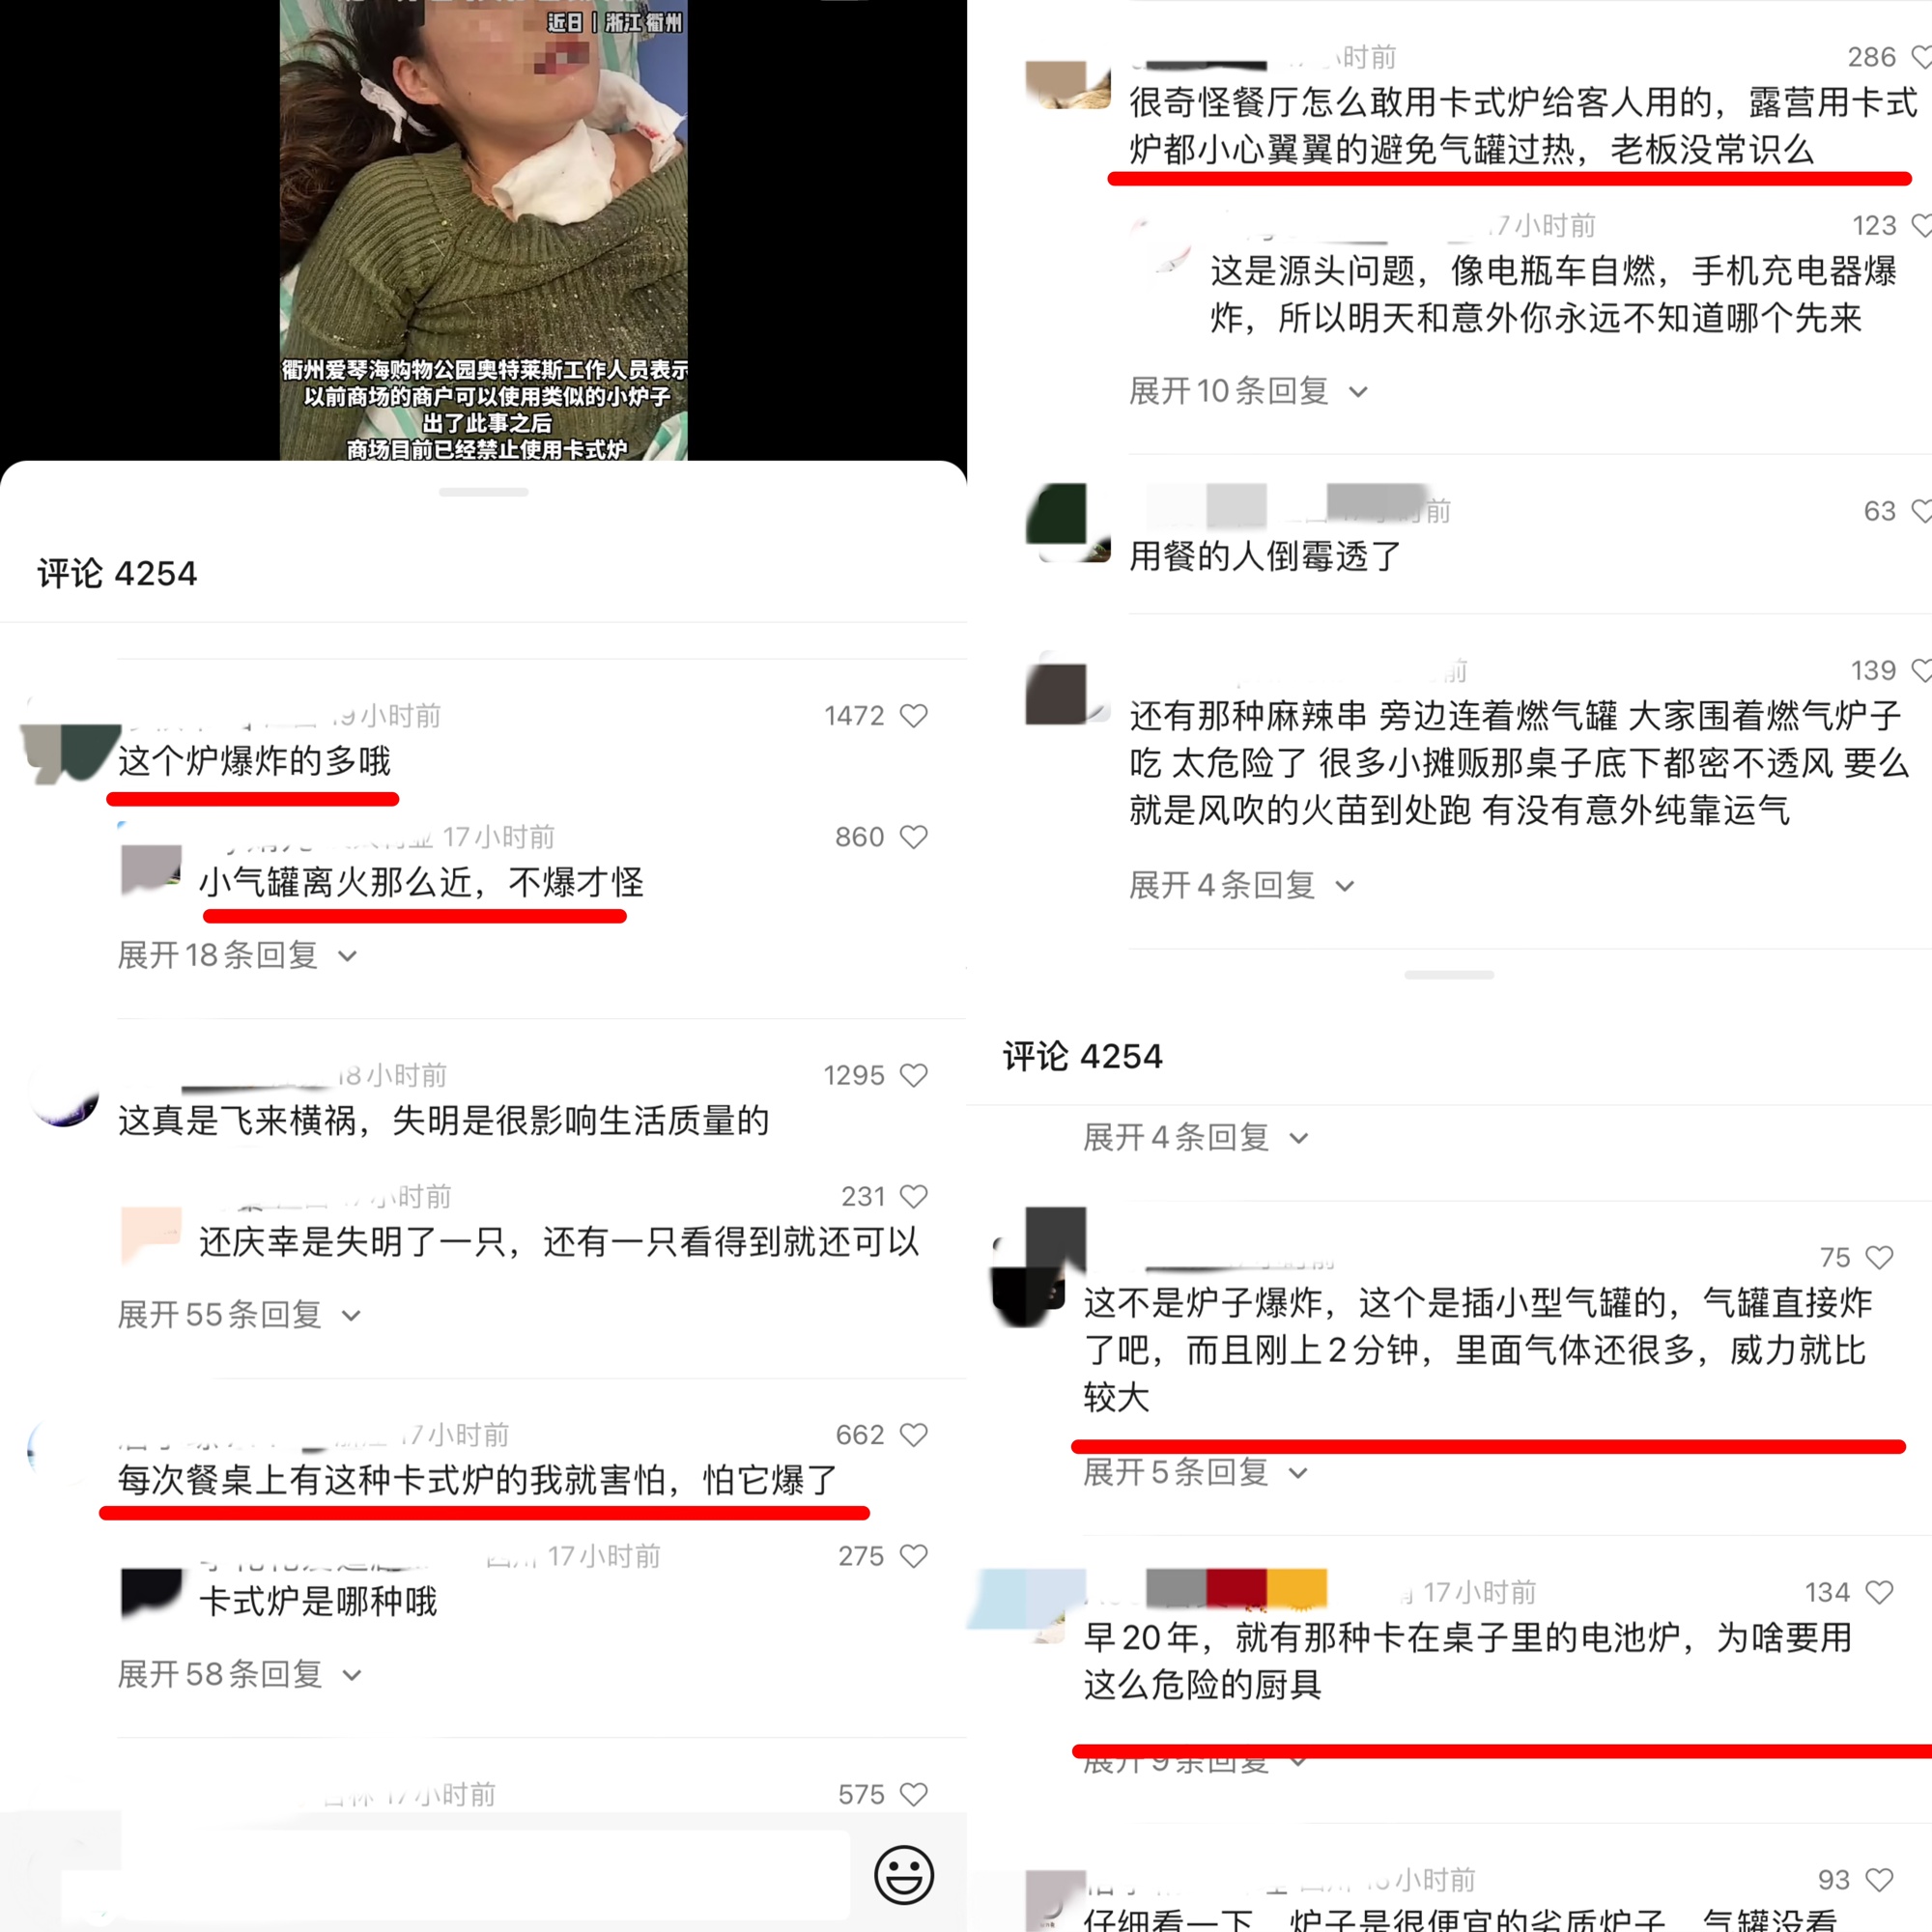Screen dimensions: 1932x1932
Task: Expand 展开58条回复 replies
Action: coord(239,1674)
